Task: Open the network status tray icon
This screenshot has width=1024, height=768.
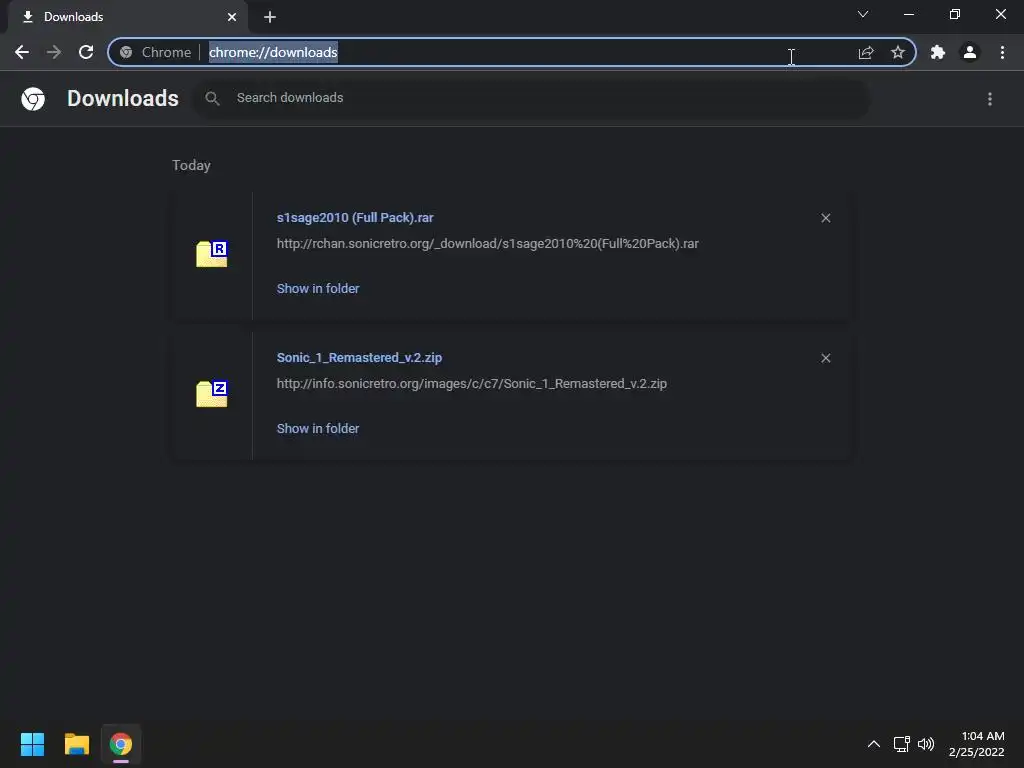Action: click(x=901, y=744)
